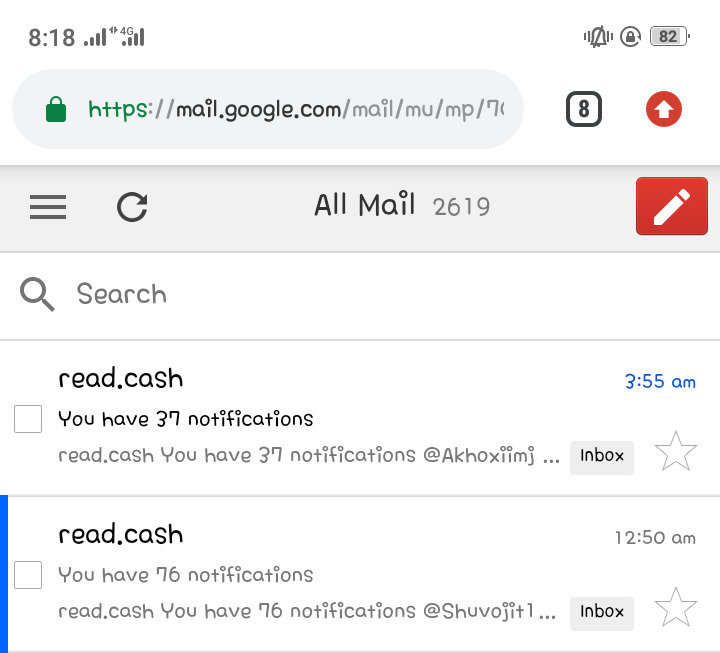Screen dimensions: 720x653
Task: Tap the magnifying glass search icon
Action: [x=37, y=294]
